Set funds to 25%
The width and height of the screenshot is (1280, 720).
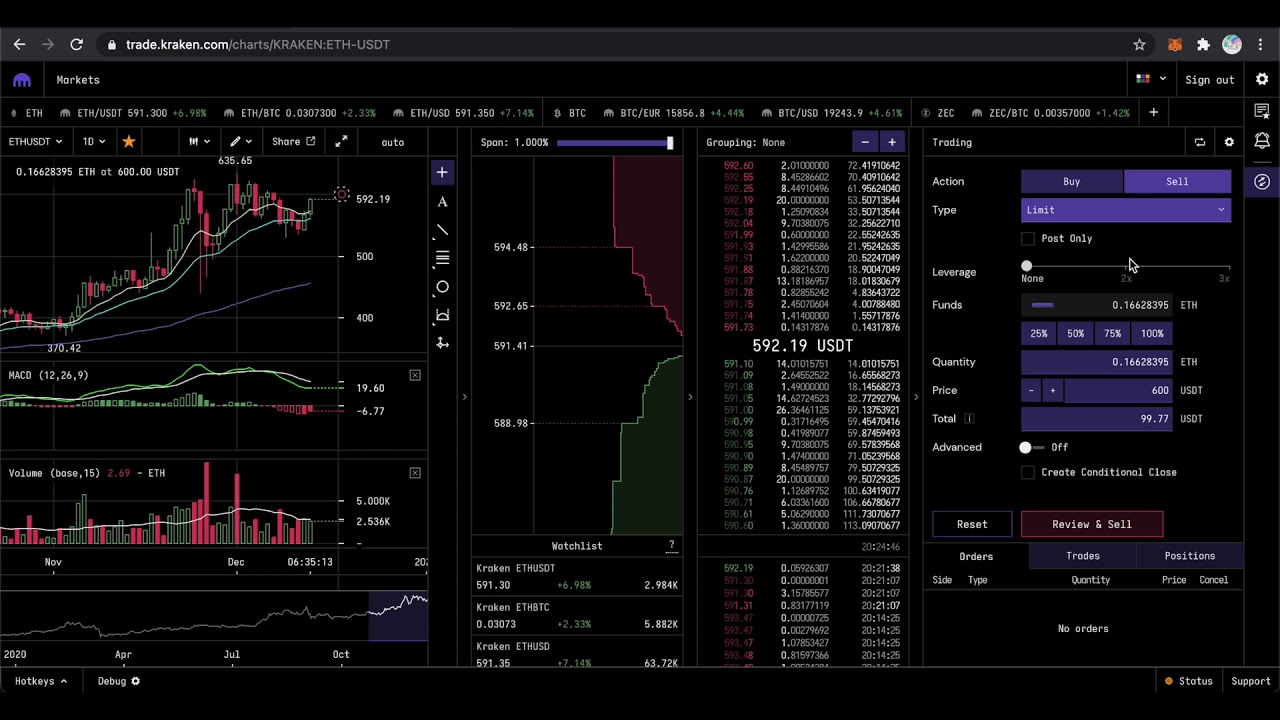(x=1039, y=334)
